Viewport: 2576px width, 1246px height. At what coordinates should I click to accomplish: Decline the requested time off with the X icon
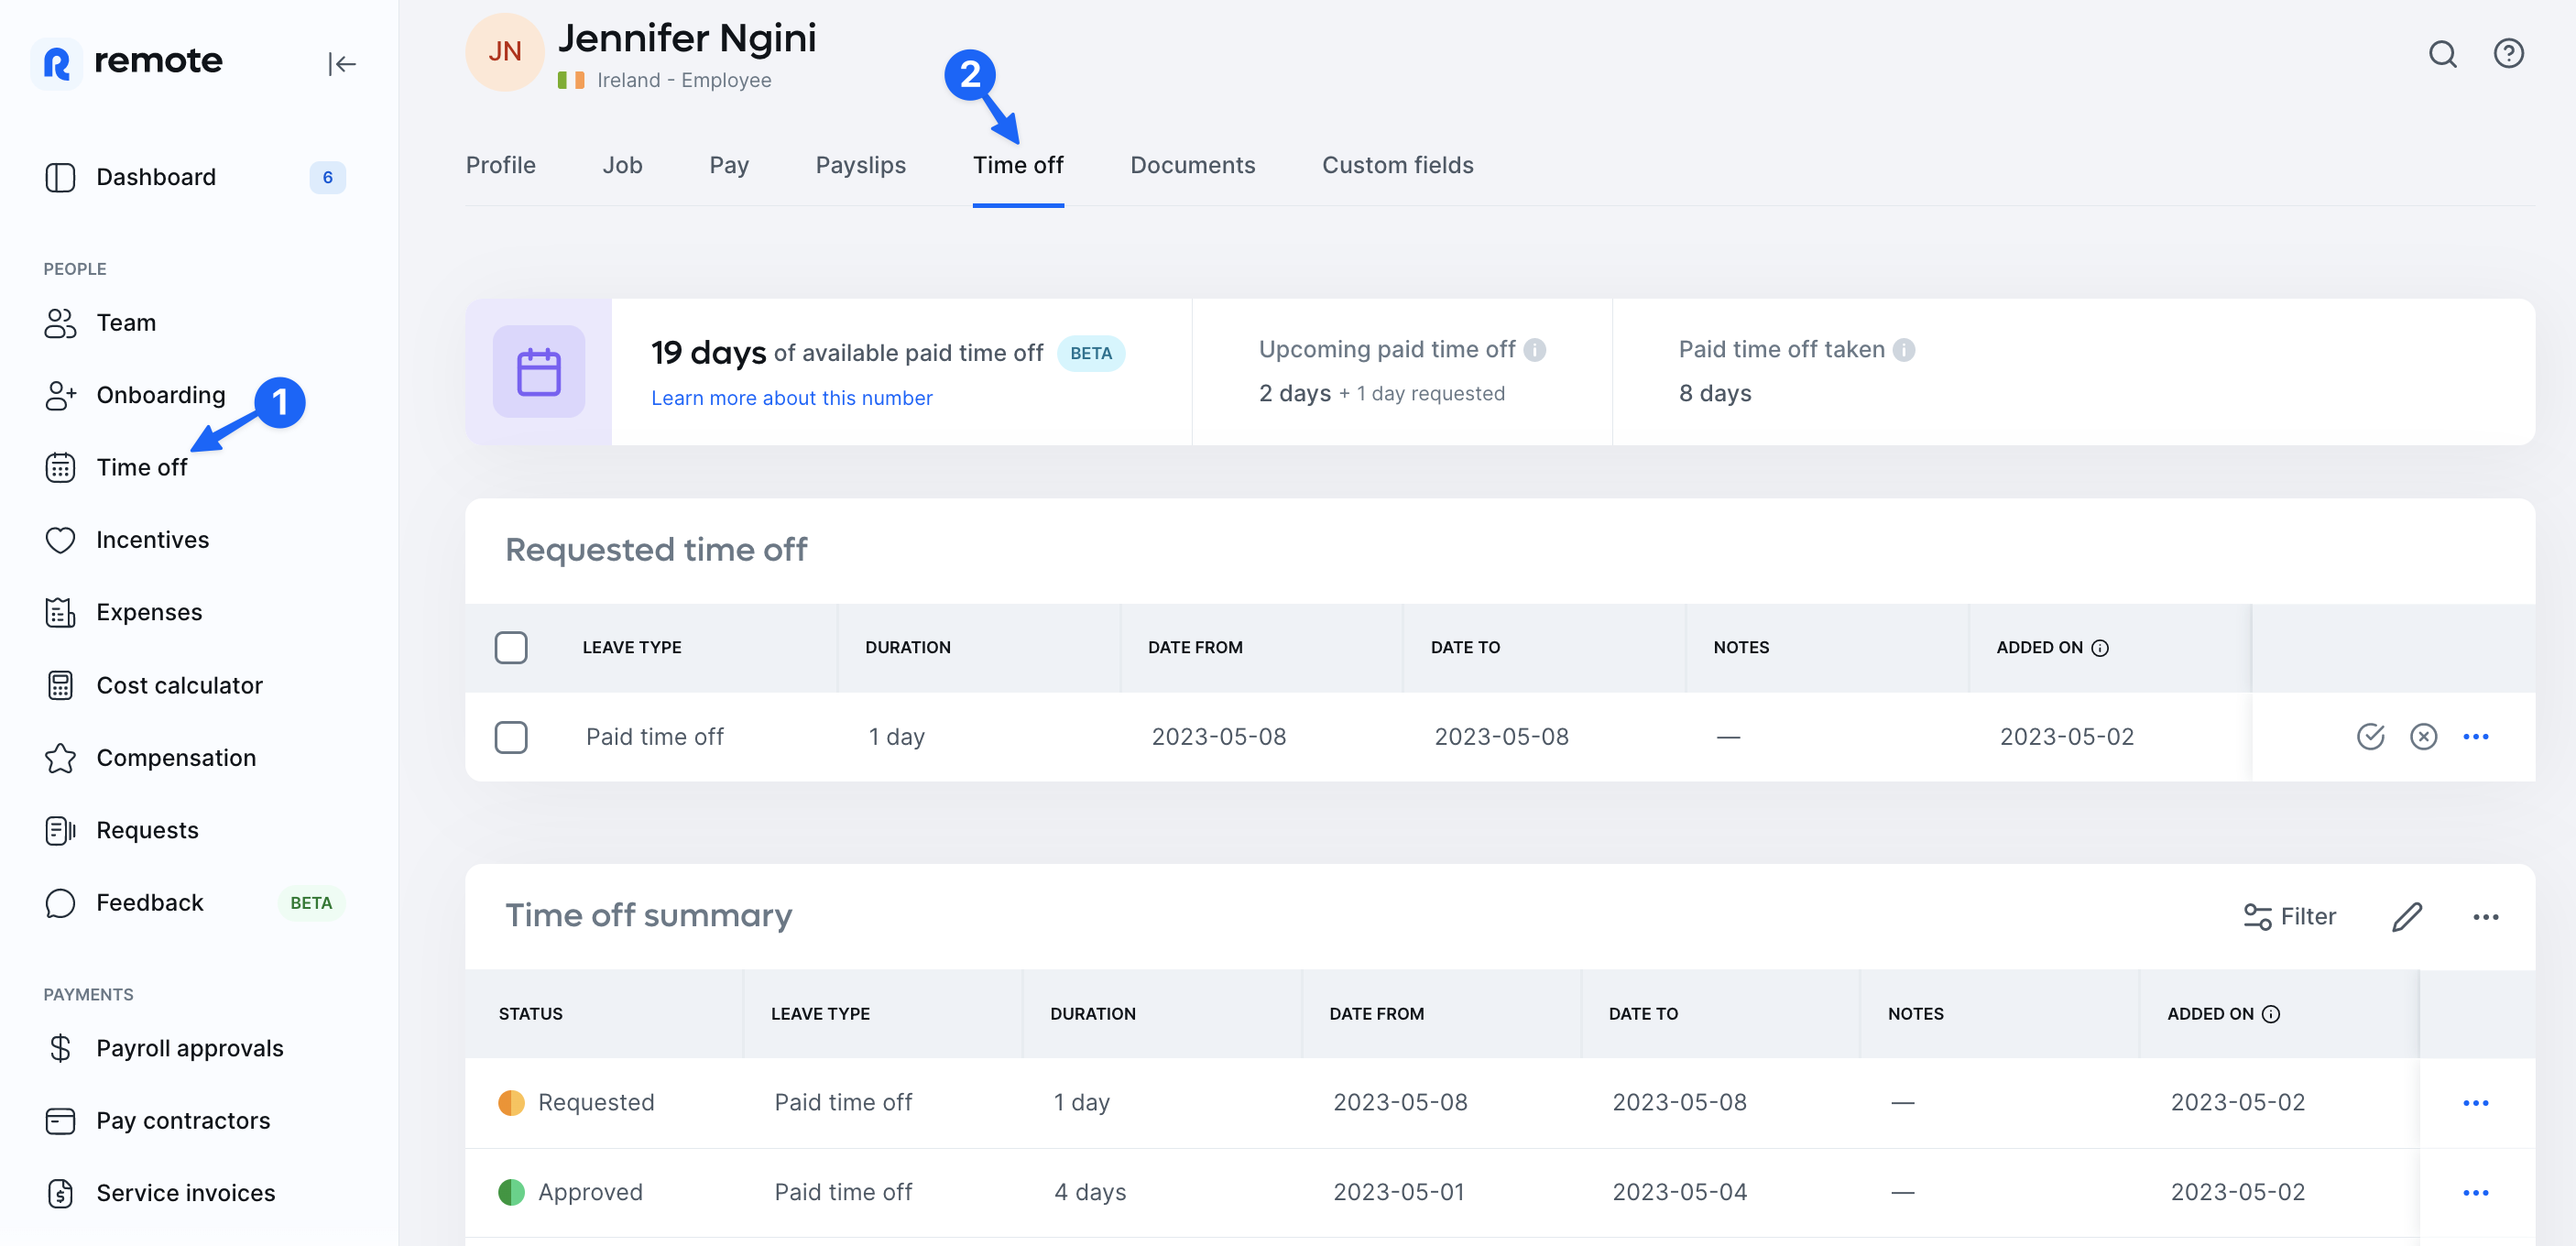pyautogui.click(x=2424, y=736)
